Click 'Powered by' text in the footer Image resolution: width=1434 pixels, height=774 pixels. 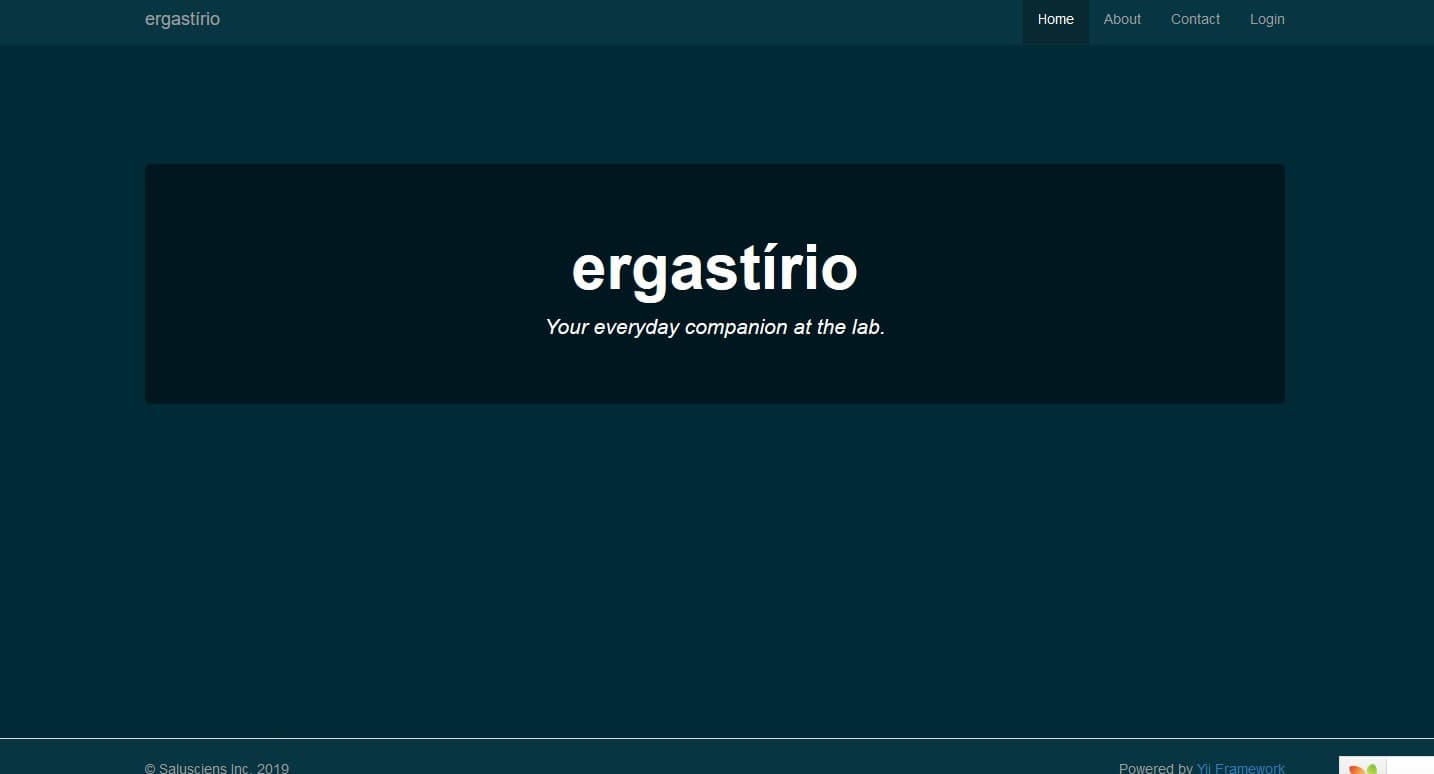[x=1156, y=768]
